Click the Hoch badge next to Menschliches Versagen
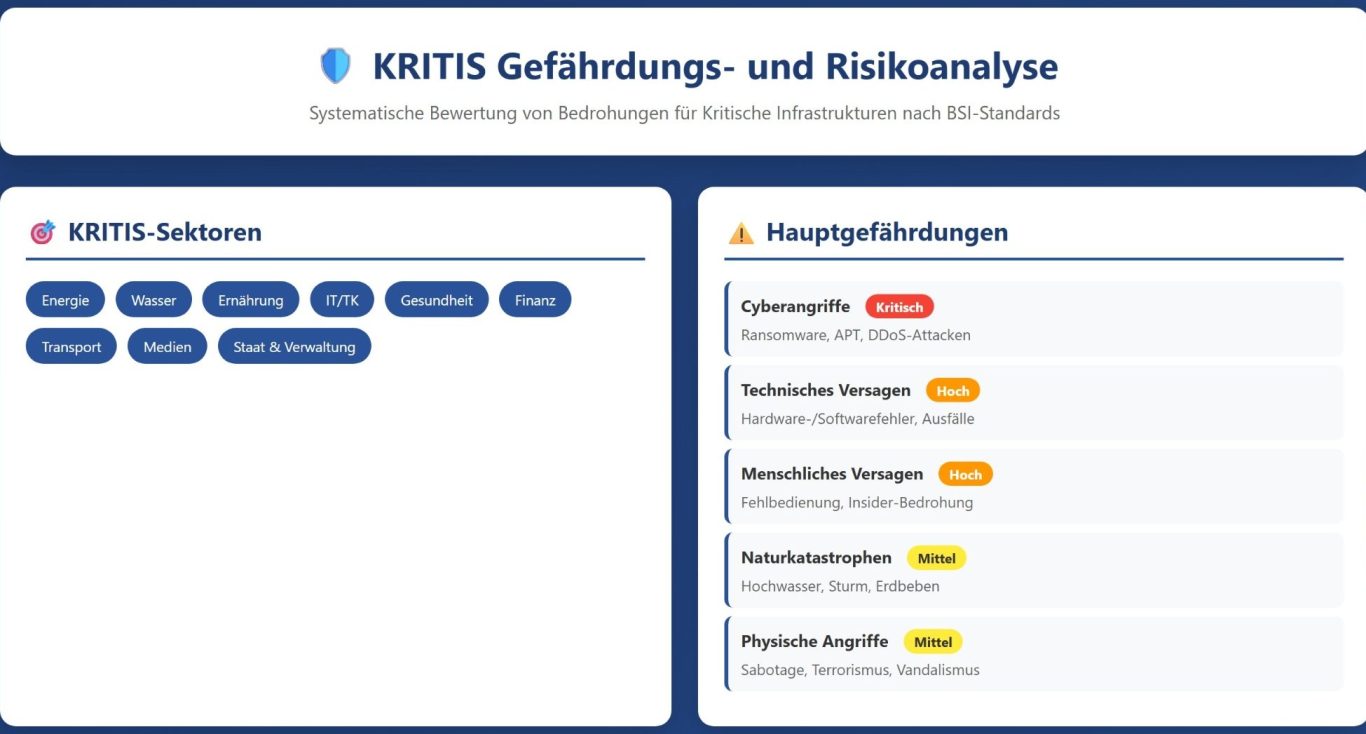The width and height of the screenshot is (1366, 734). pos(965,475)
